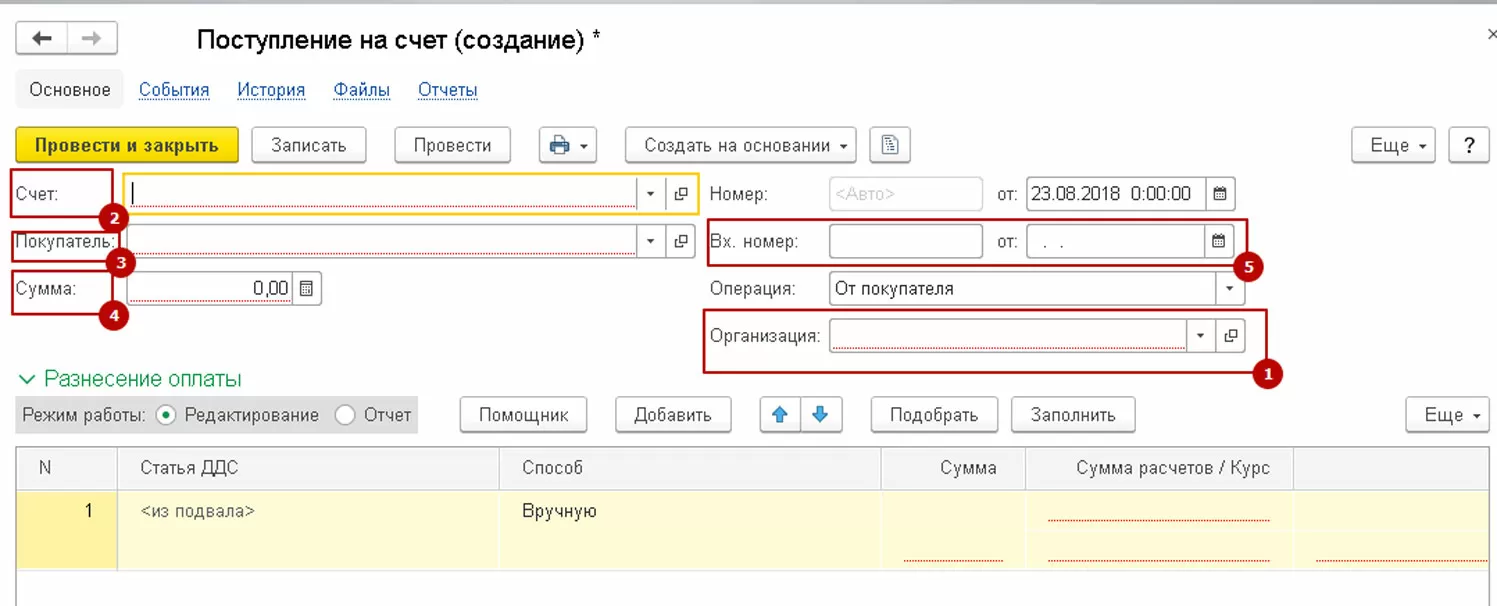Open the Покупатель dropdown arrow
The width and height of the screenshot is (1497, 606).
650,241
